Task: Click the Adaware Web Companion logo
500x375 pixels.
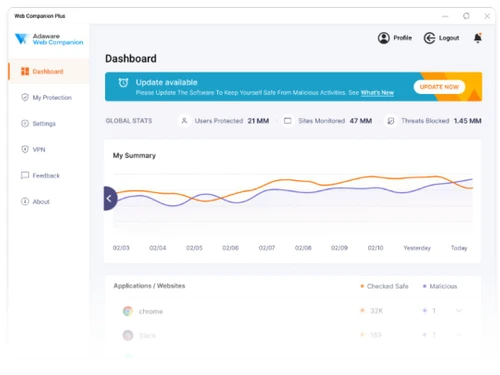Action: [49, 39]
